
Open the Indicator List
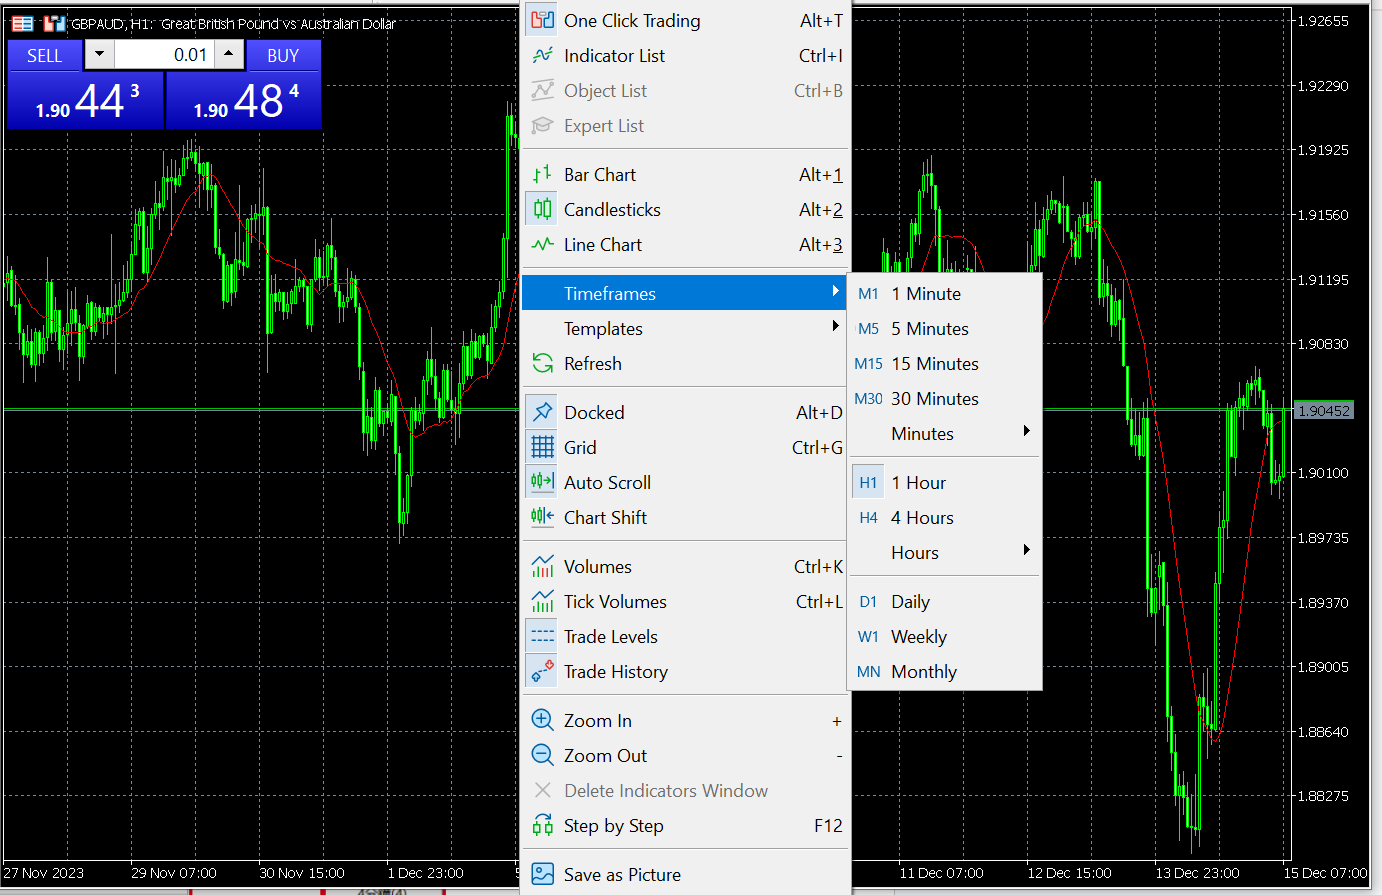(614, 56)
